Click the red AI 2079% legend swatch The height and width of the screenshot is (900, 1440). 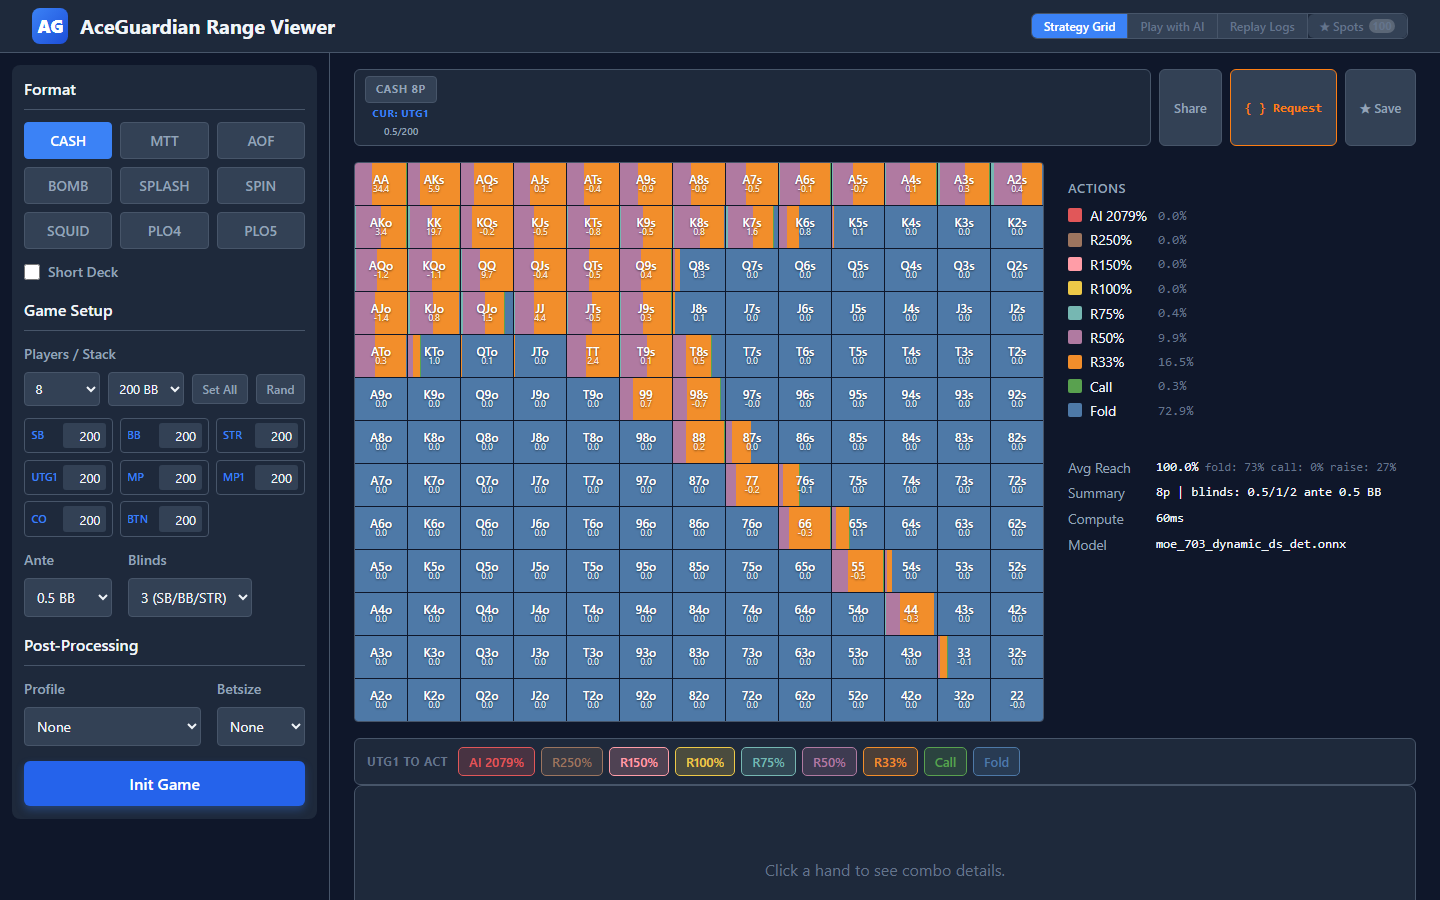click(1075, 216)
